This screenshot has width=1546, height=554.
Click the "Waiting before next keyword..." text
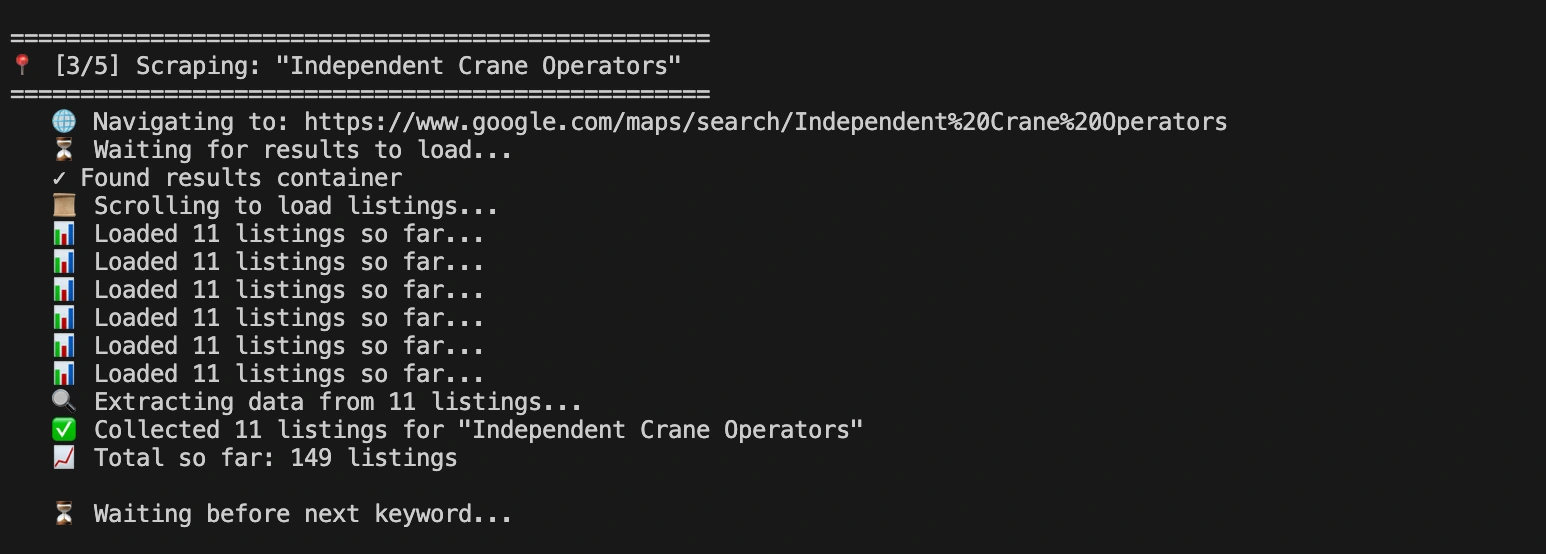click(x=302, y=514)
